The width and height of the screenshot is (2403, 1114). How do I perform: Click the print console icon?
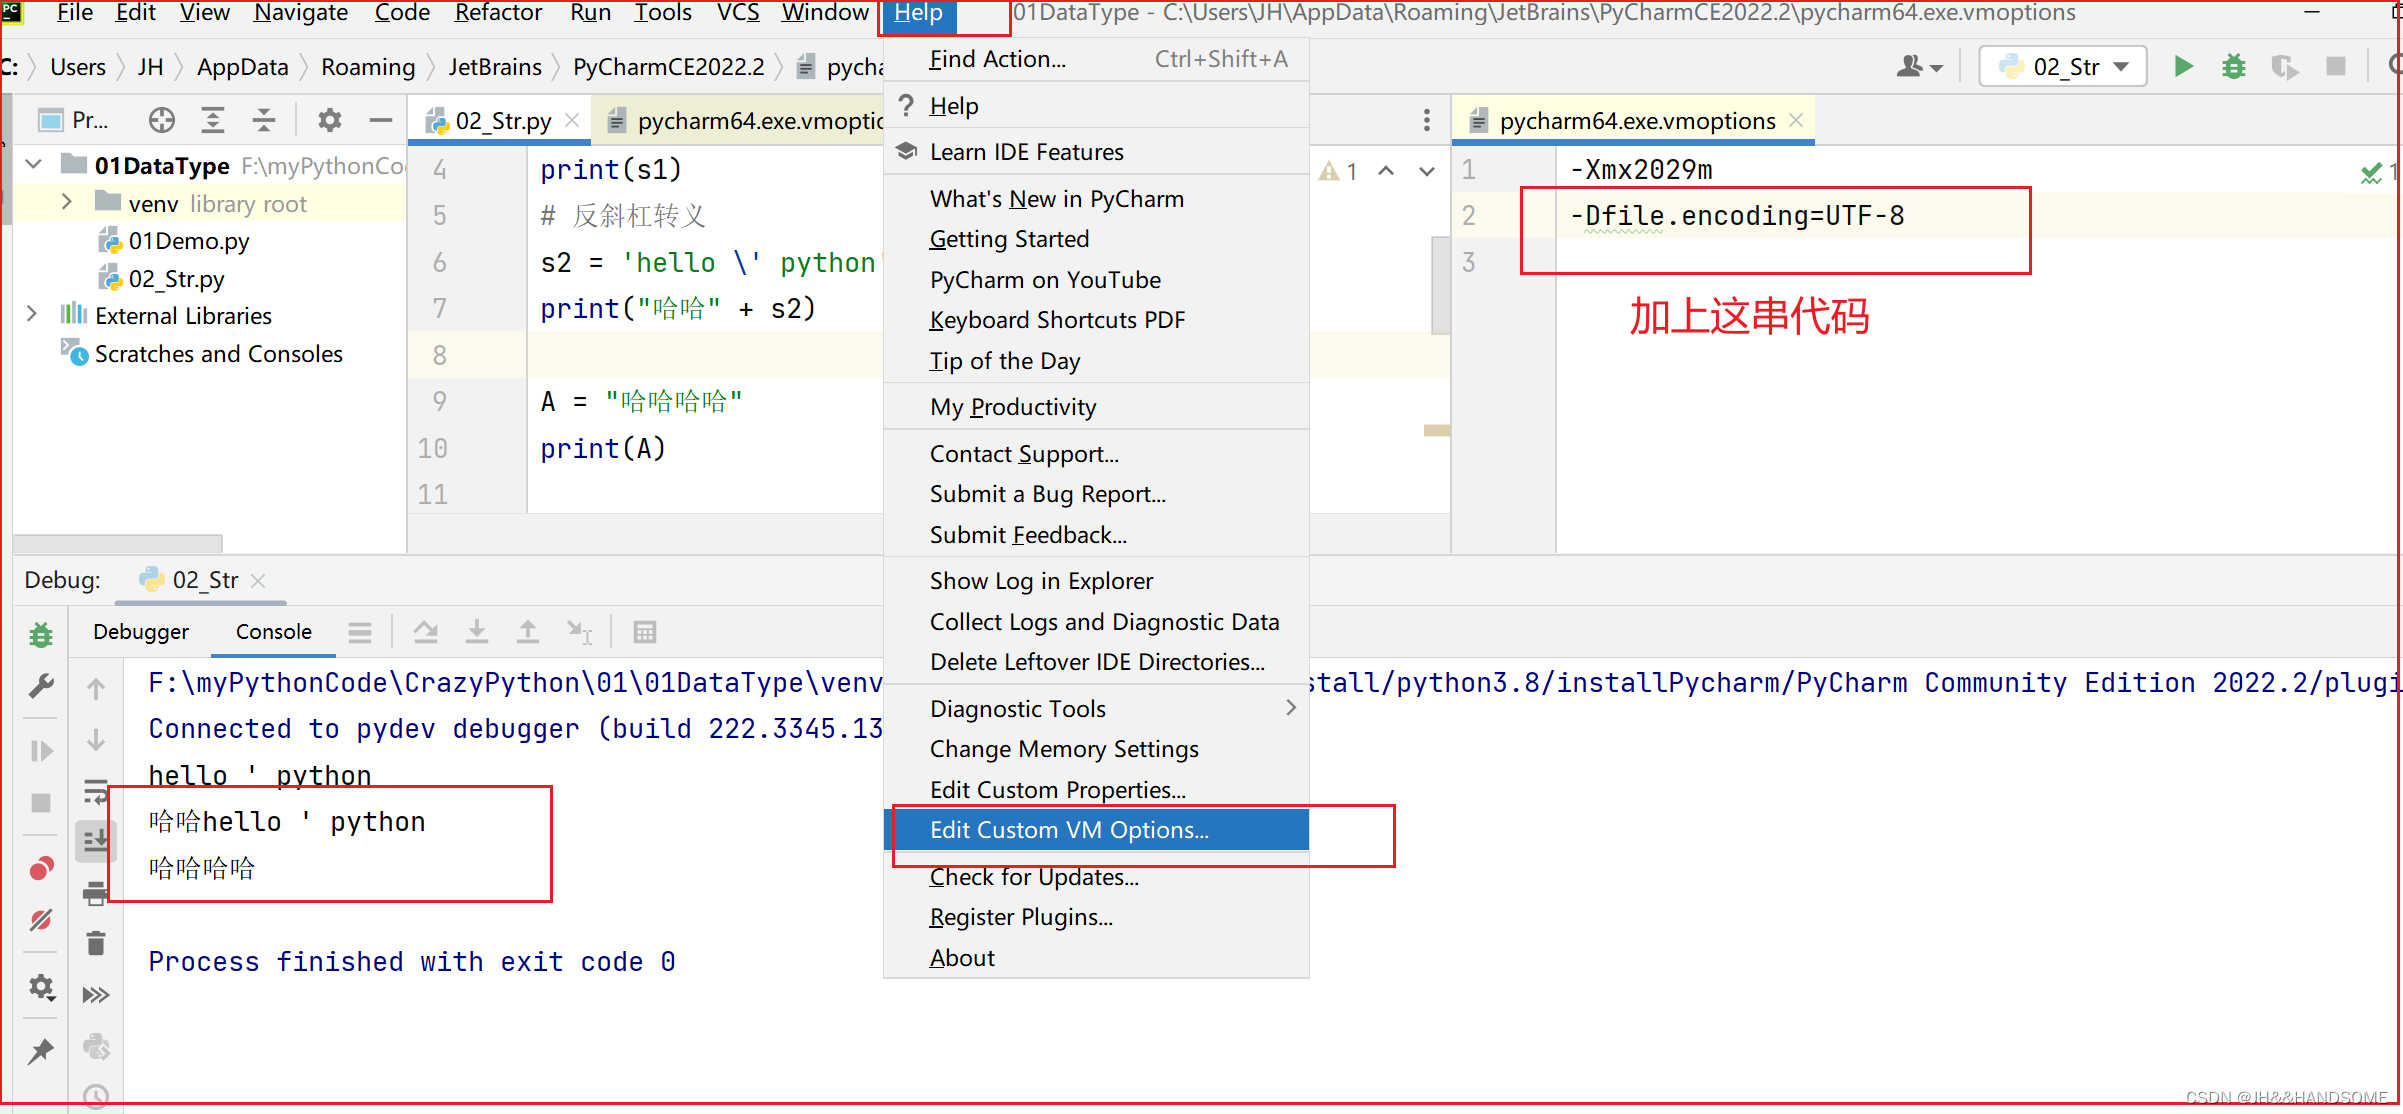coord(96,893)
